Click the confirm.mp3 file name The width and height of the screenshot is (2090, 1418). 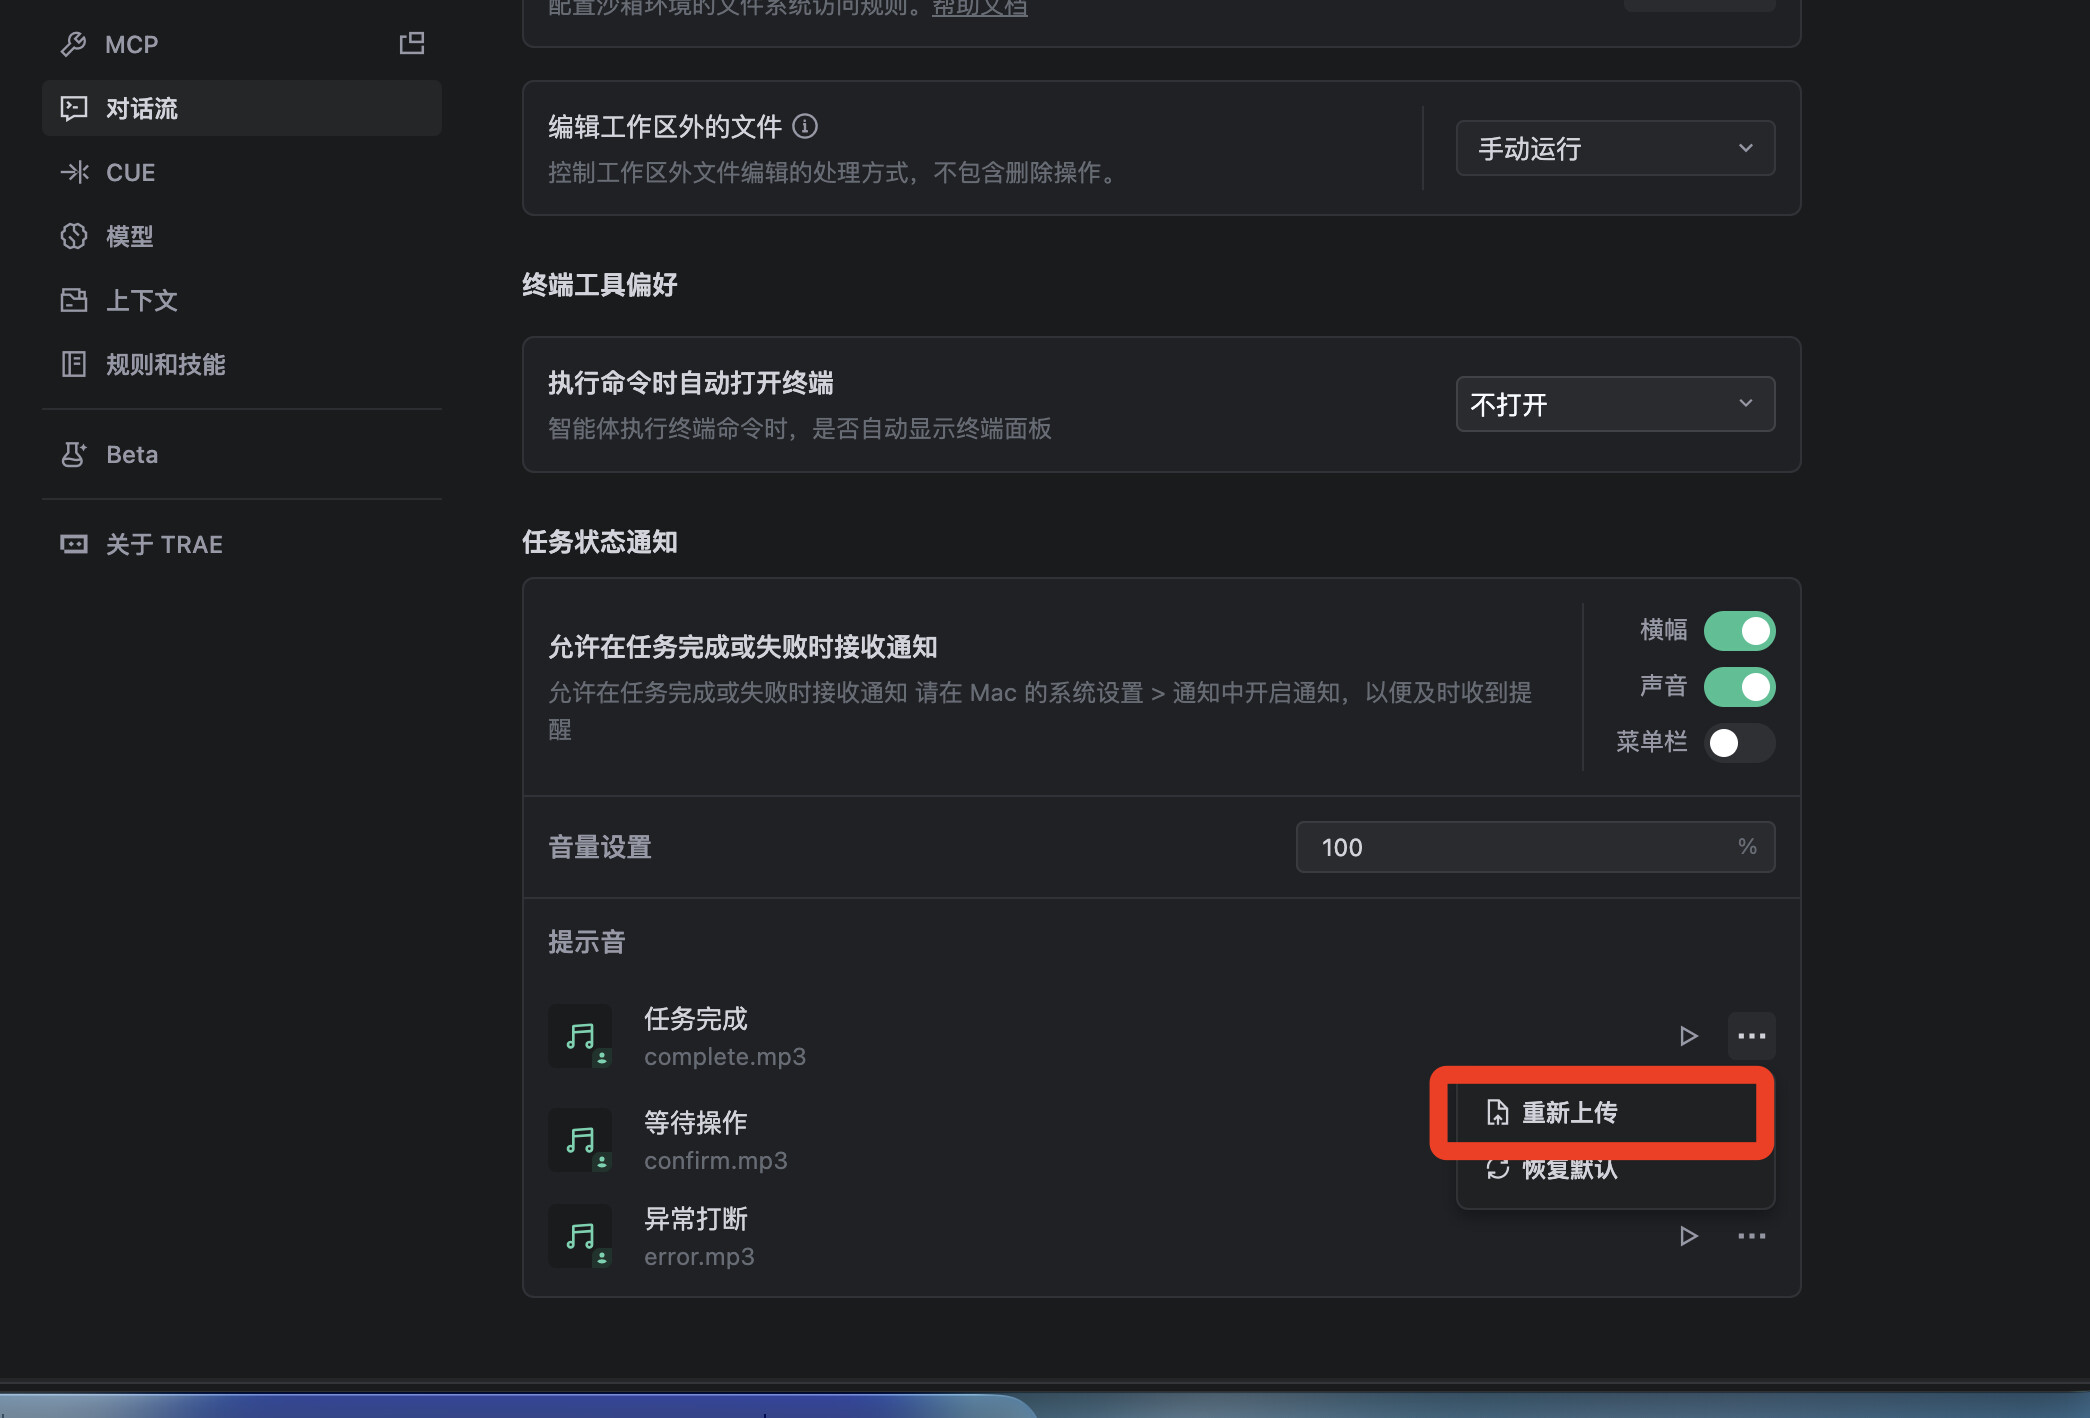(x=716, y=1160)
